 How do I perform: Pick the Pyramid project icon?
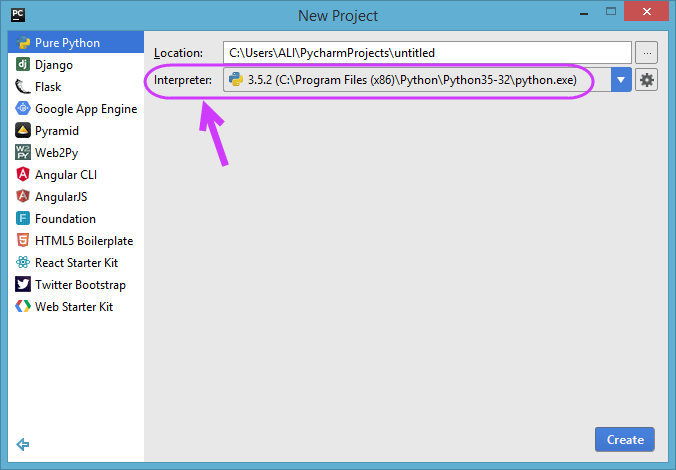[x=22, y=131]
